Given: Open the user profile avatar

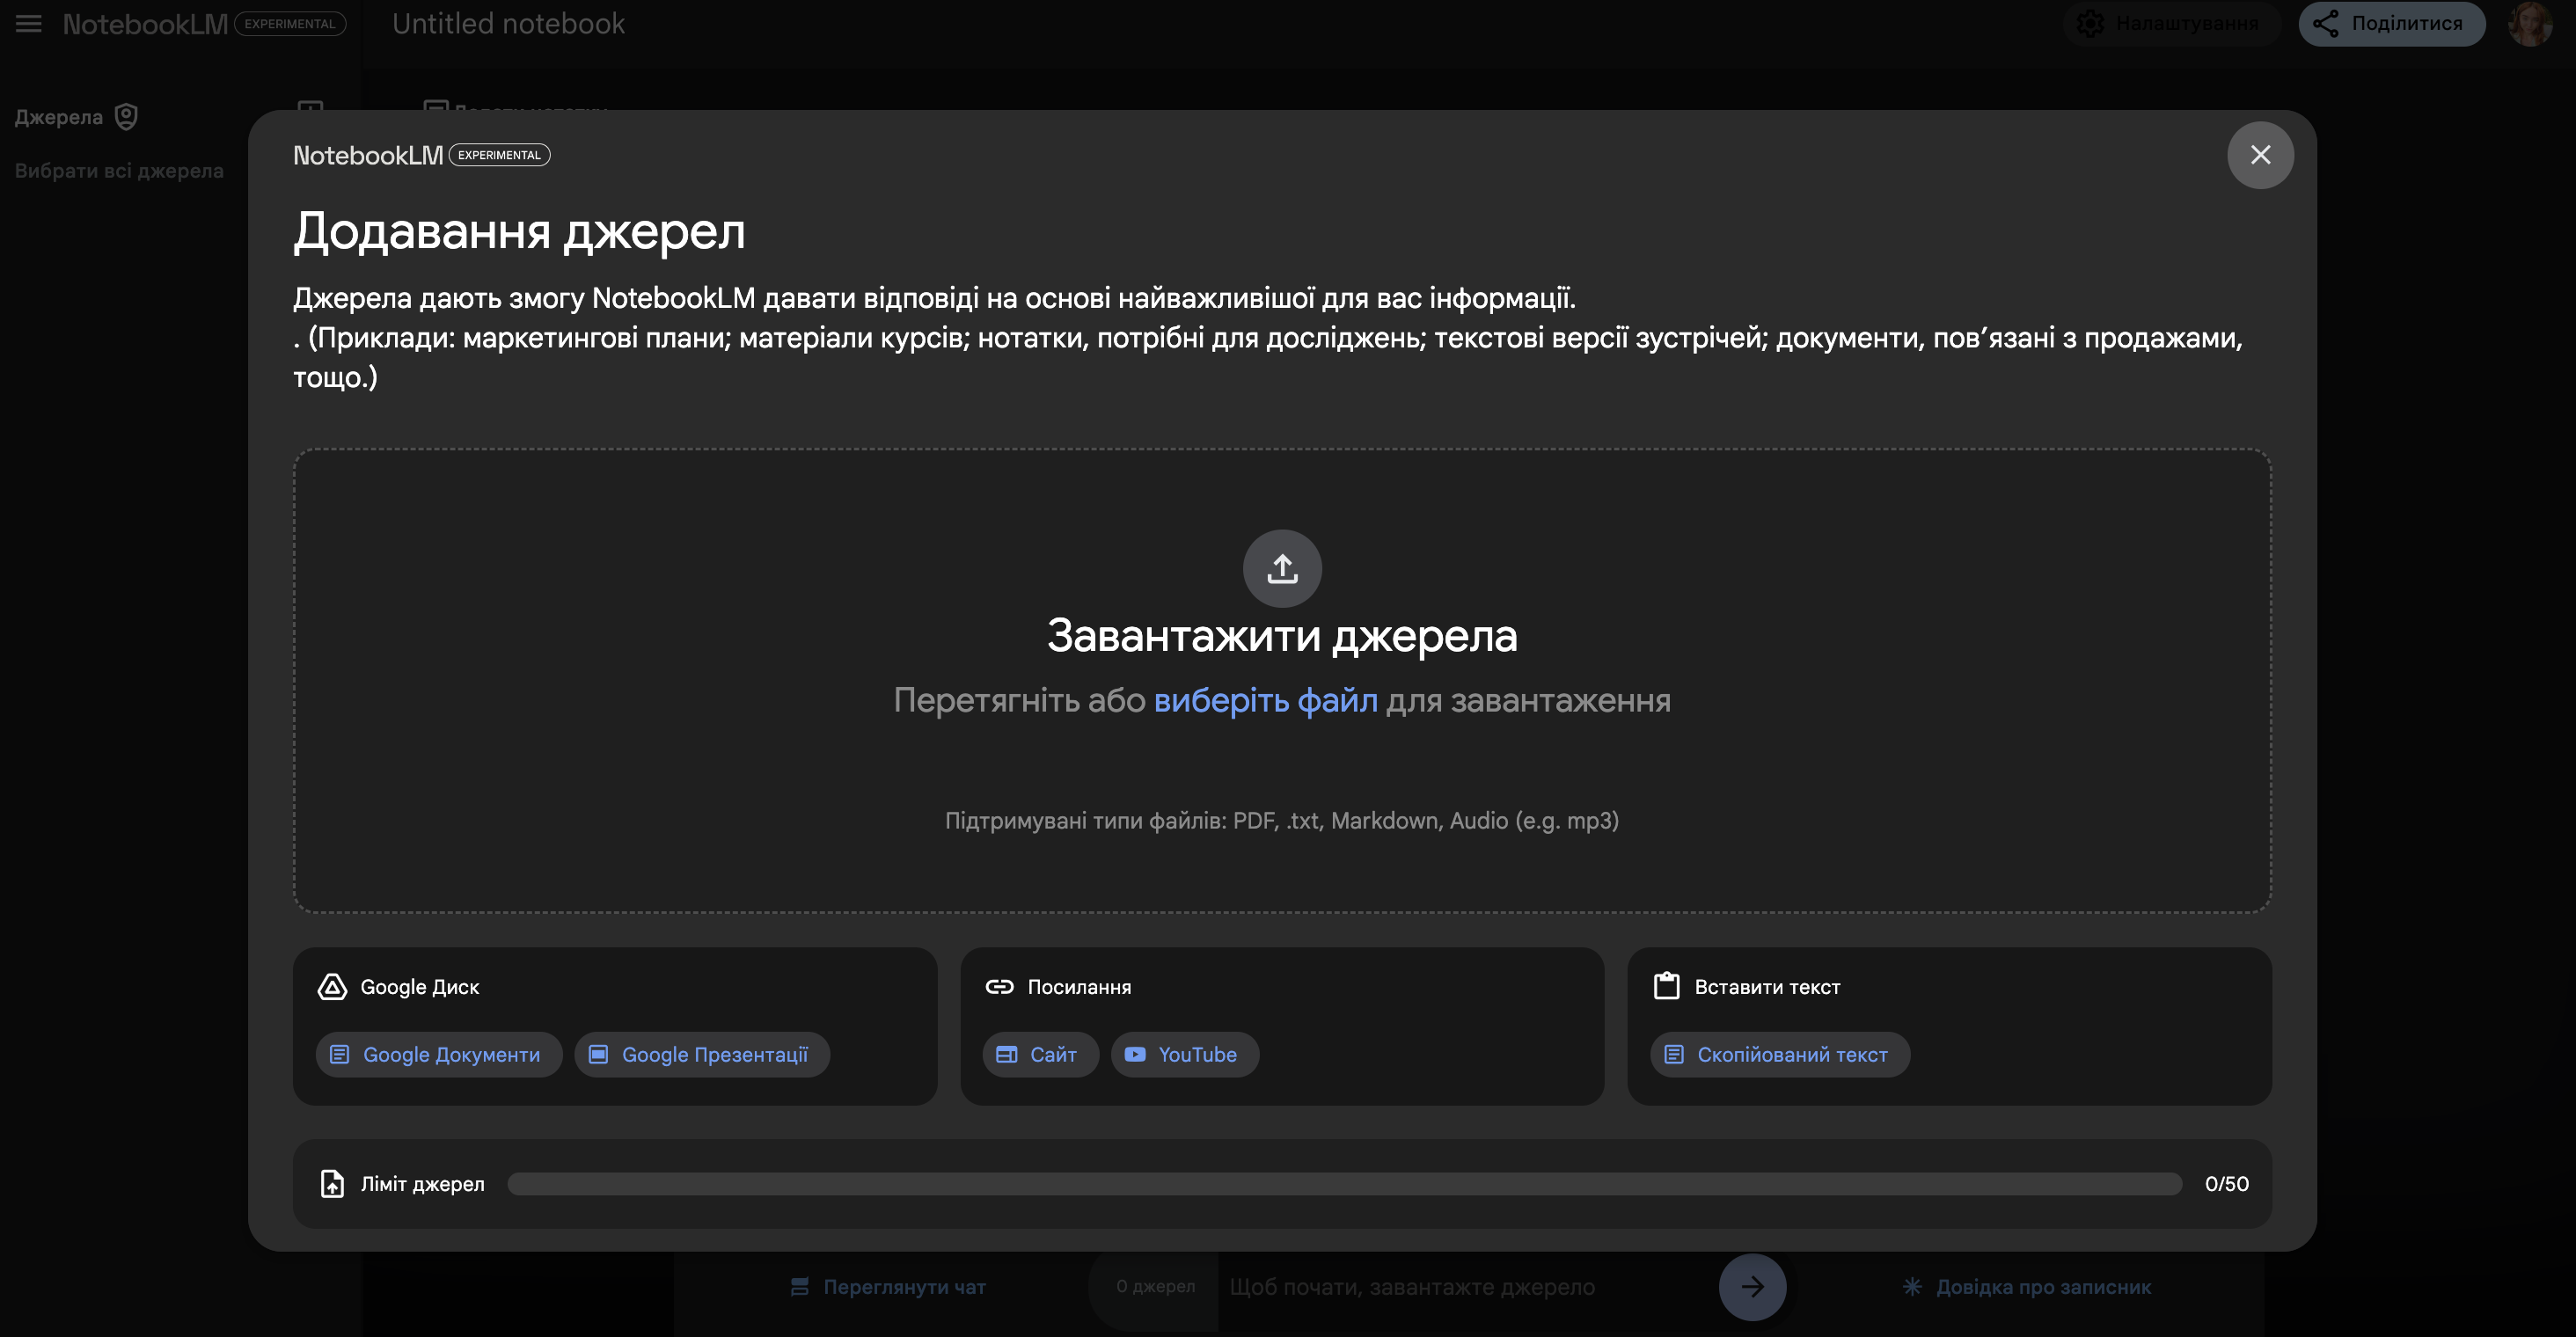Looking at the screenshot, I should pos(2530,23).
